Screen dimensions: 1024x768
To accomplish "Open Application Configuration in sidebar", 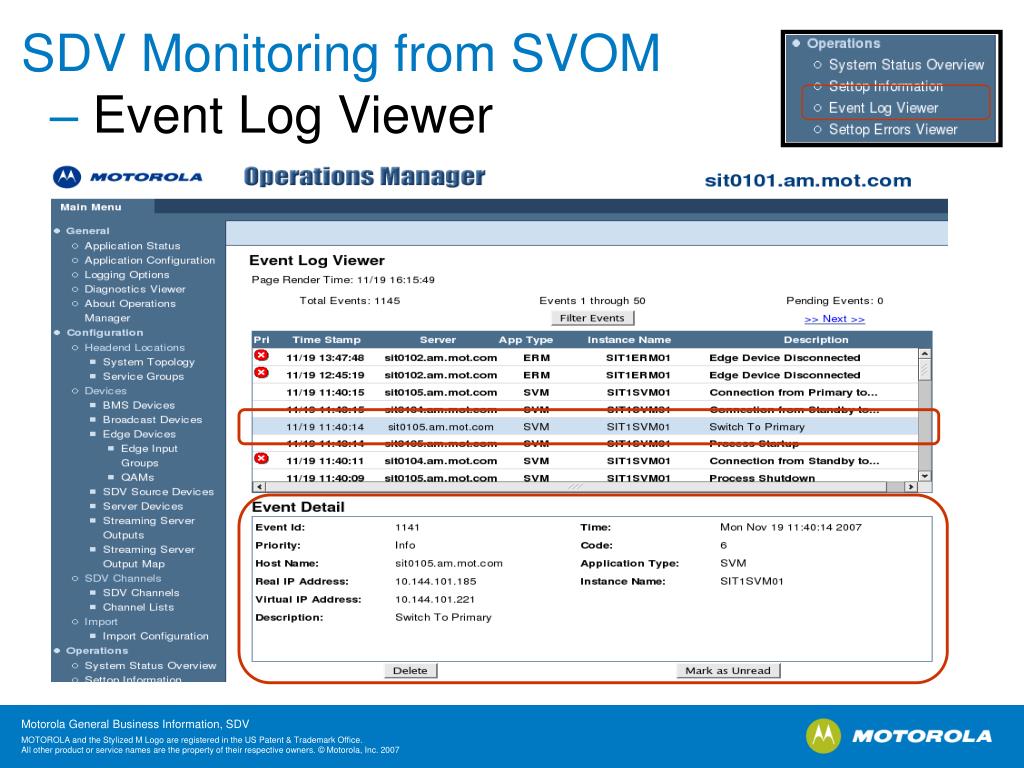I will (150, 260).
